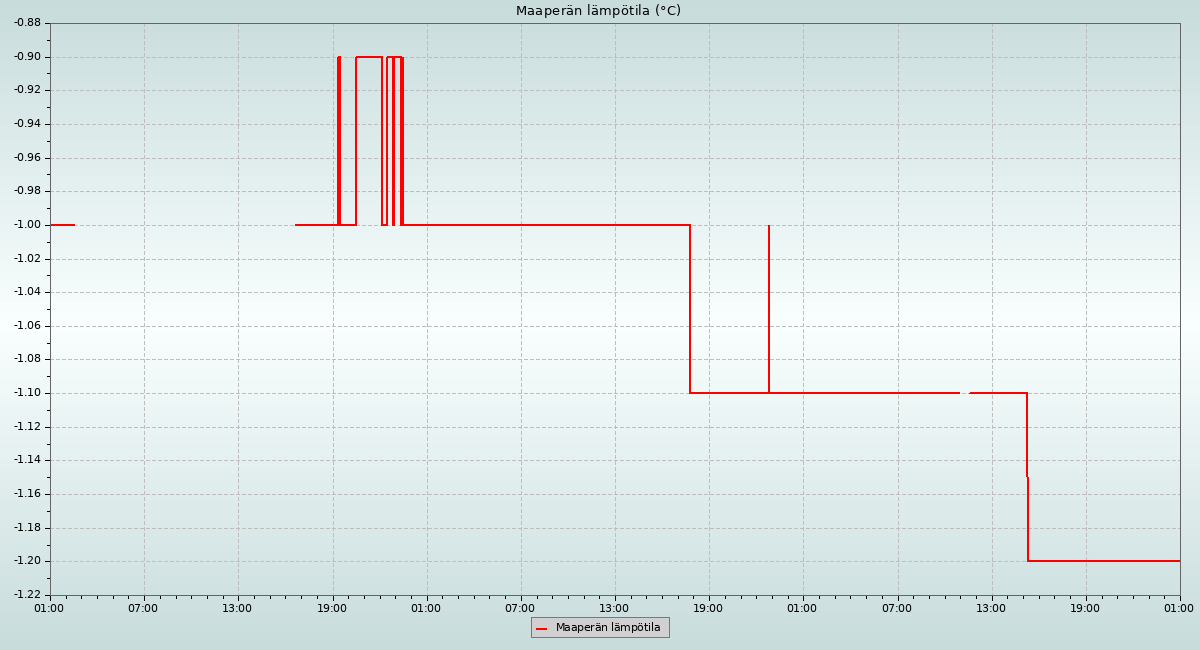Click the vertical drop from -1.10 to -1.20

pyautogui.click(x=1027, y=480)
